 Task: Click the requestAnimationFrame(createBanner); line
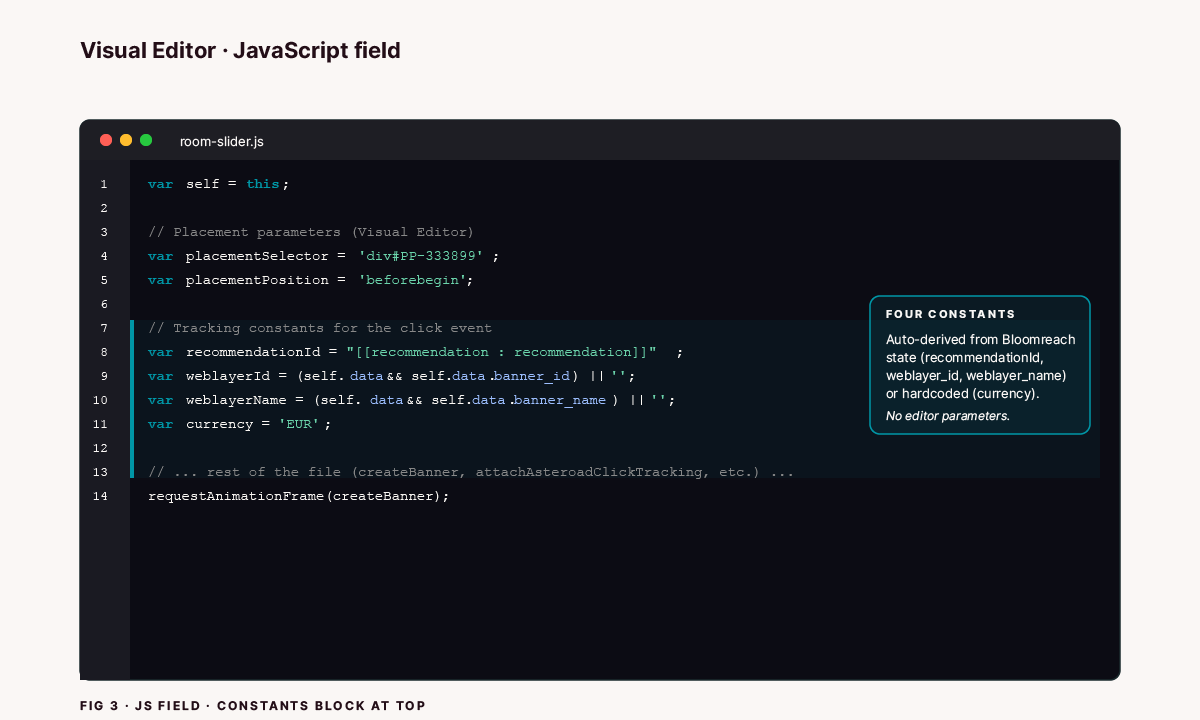click(x=299, y=496)
